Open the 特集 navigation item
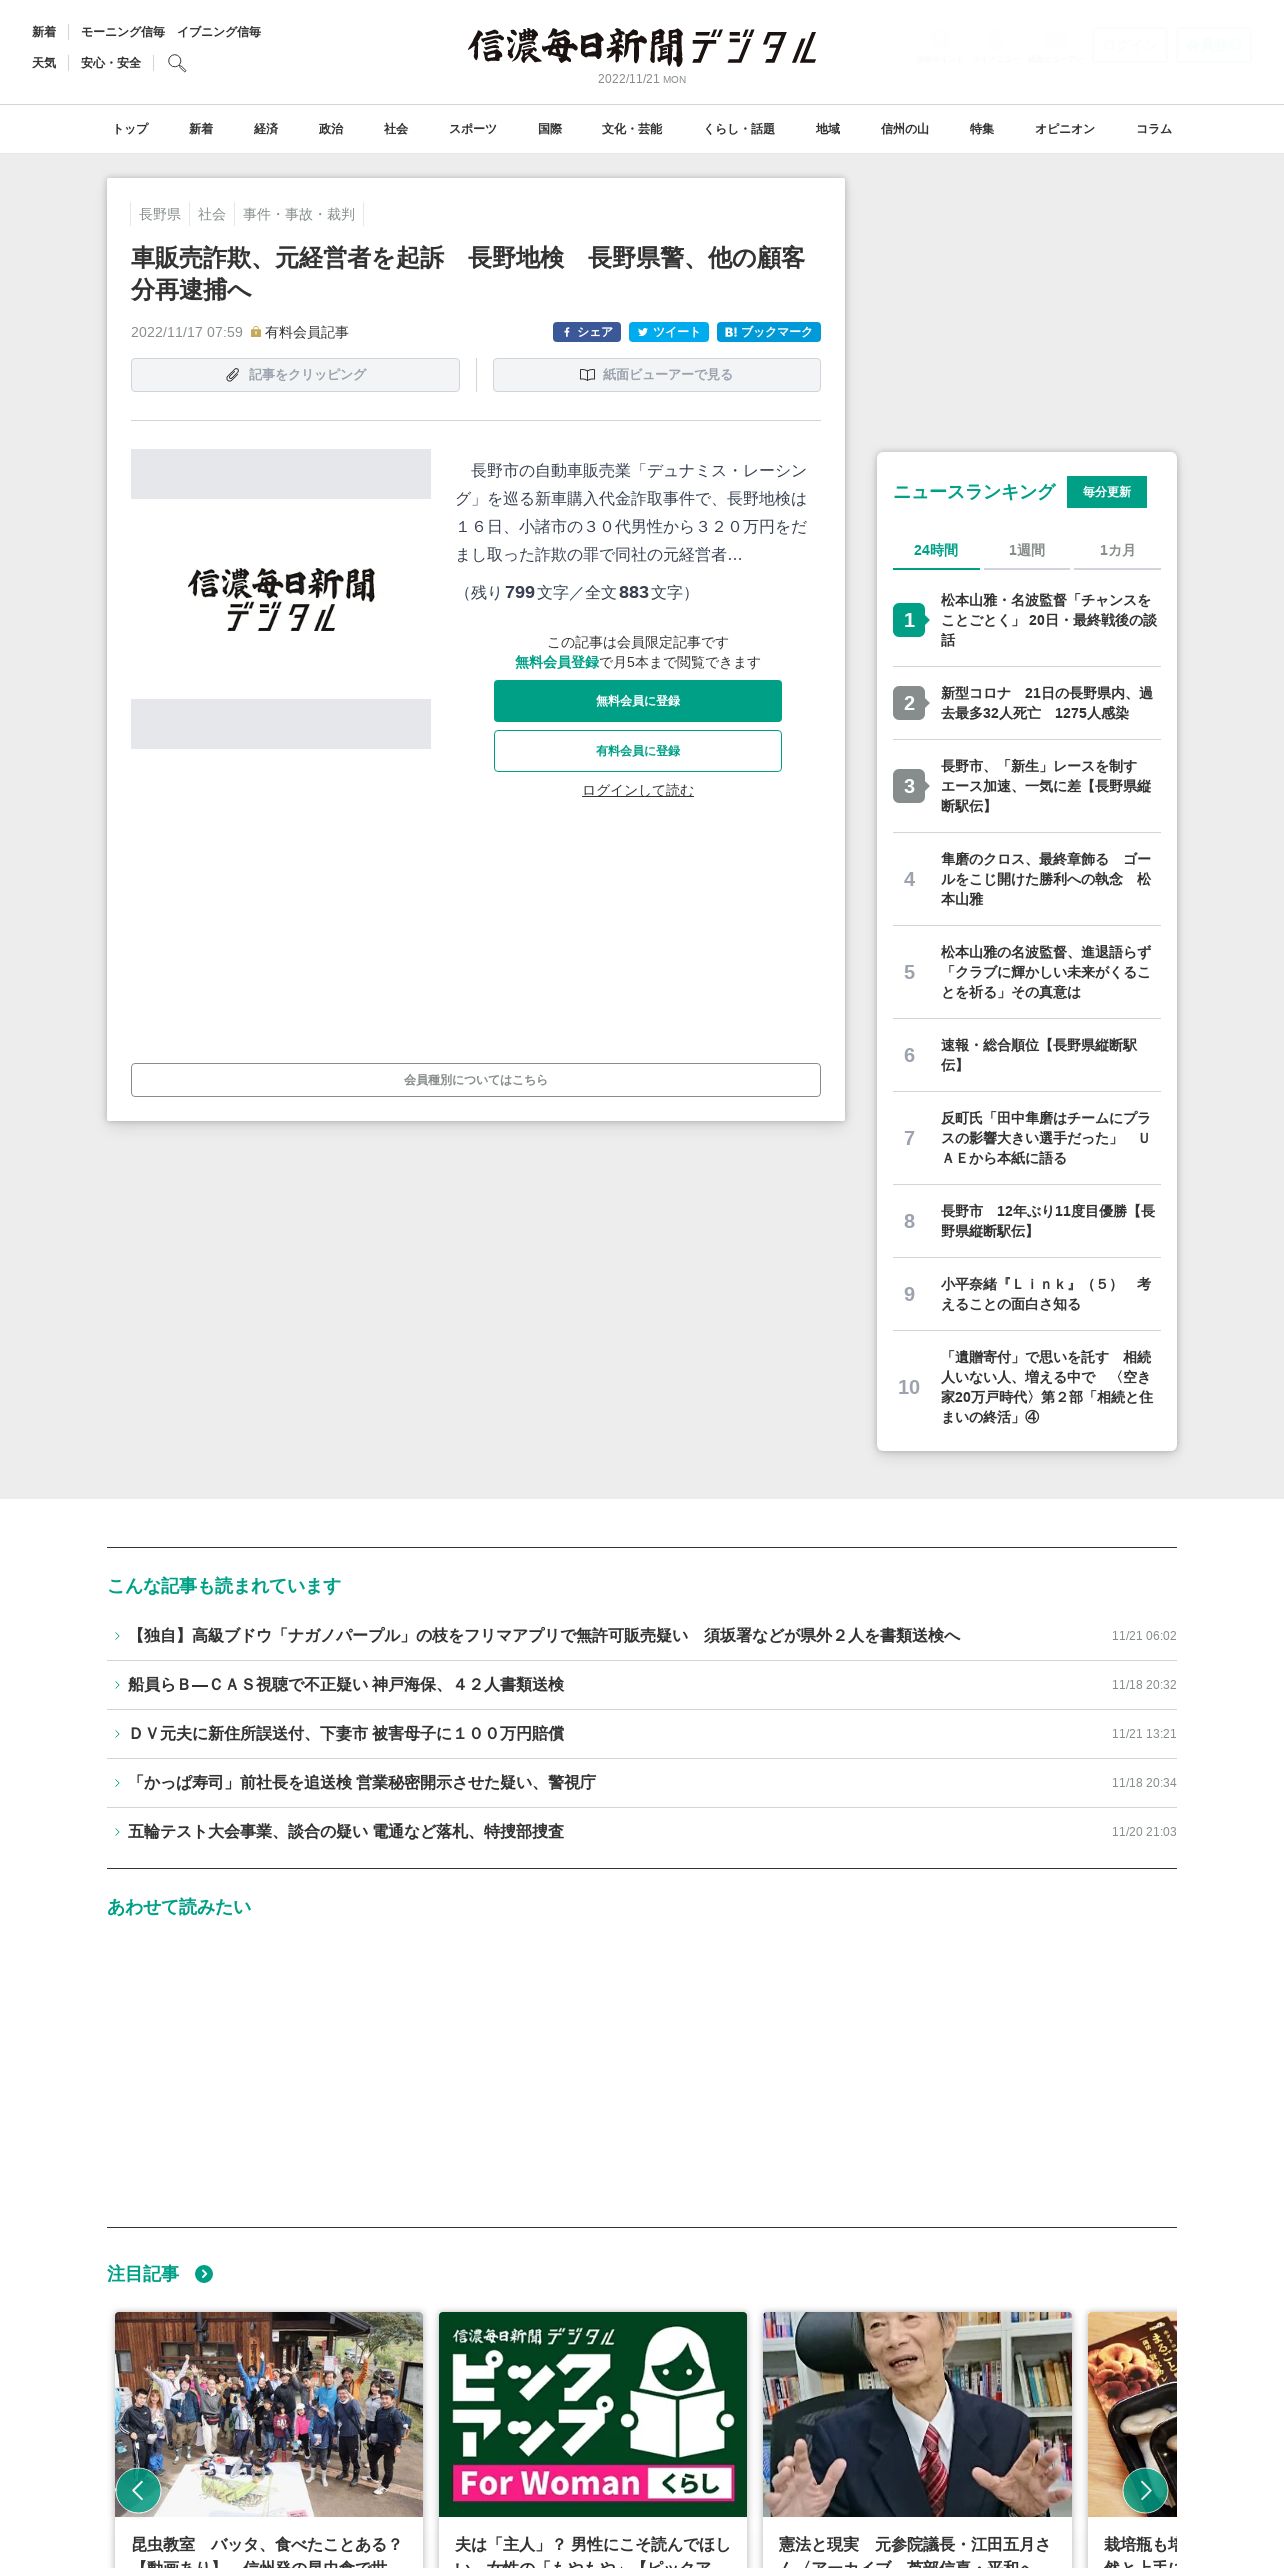Viewport: 1284px width, 2568px height. coord(982,129)
